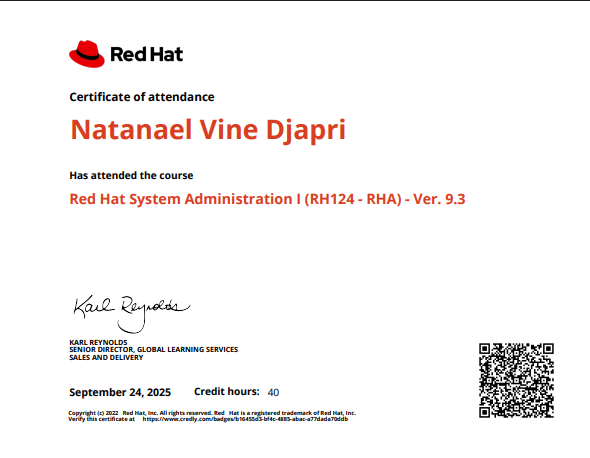
Task: Select the 'Certificate of attendance' heading
Action: (142, 97)
